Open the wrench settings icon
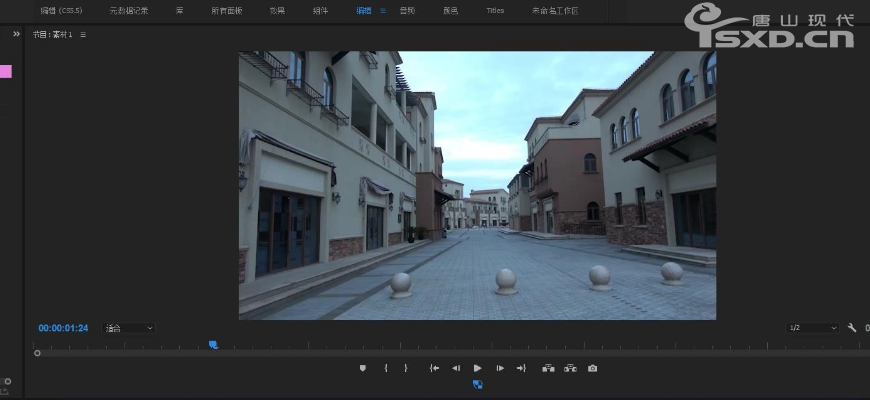The image size is (870, 400). click(852, 328)
